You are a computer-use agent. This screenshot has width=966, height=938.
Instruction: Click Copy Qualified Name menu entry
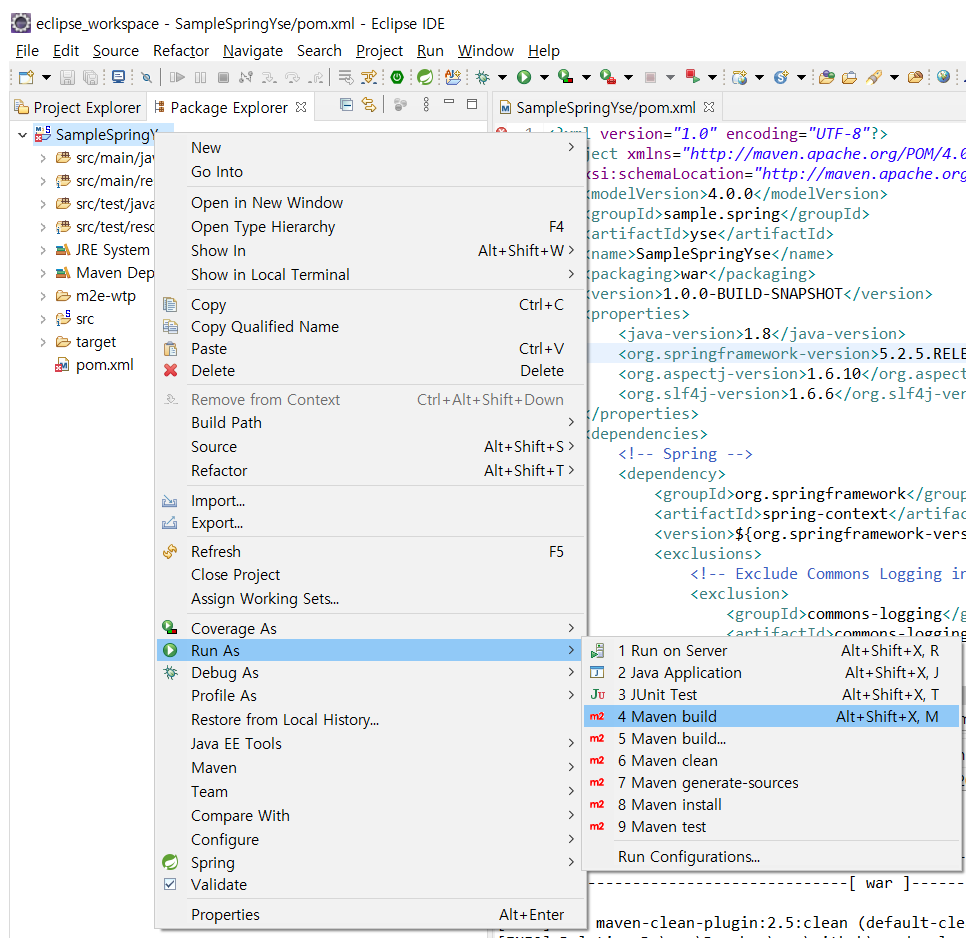pyautogui.click(x=370, y=327)
